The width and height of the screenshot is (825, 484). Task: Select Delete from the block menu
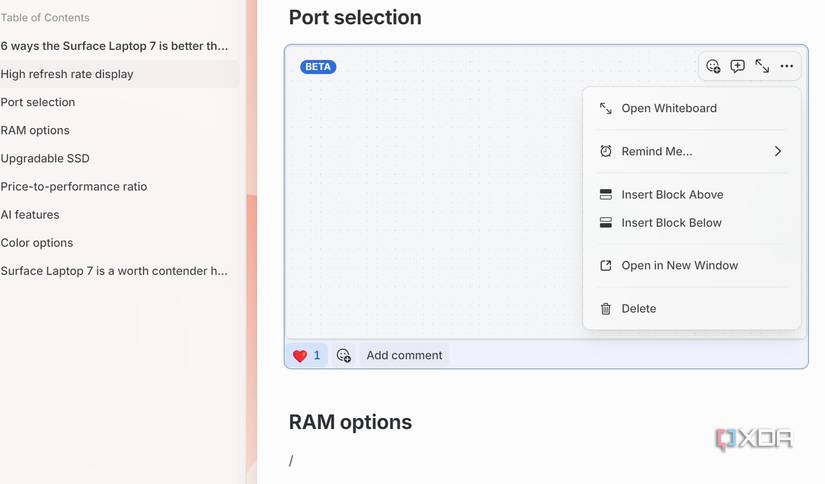click(x=692, y=309)
